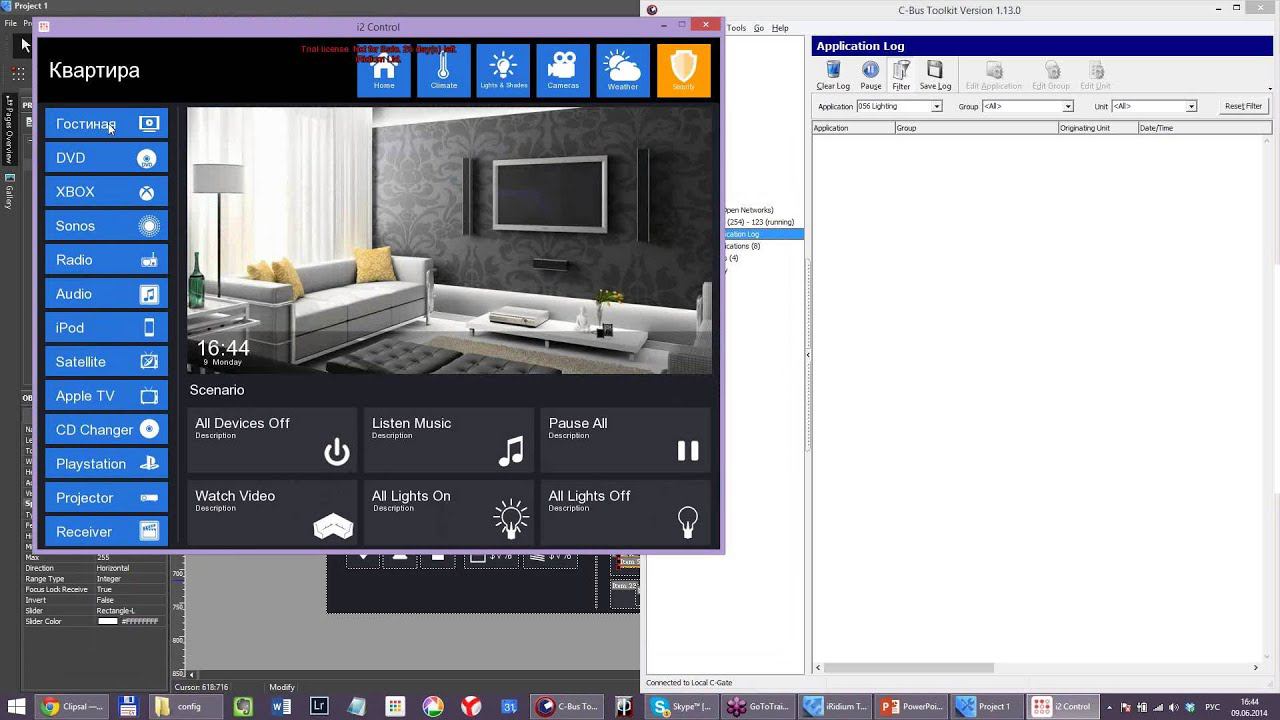Open the Climate panel icon
The image size is (1280, 720).
point(443,70)
